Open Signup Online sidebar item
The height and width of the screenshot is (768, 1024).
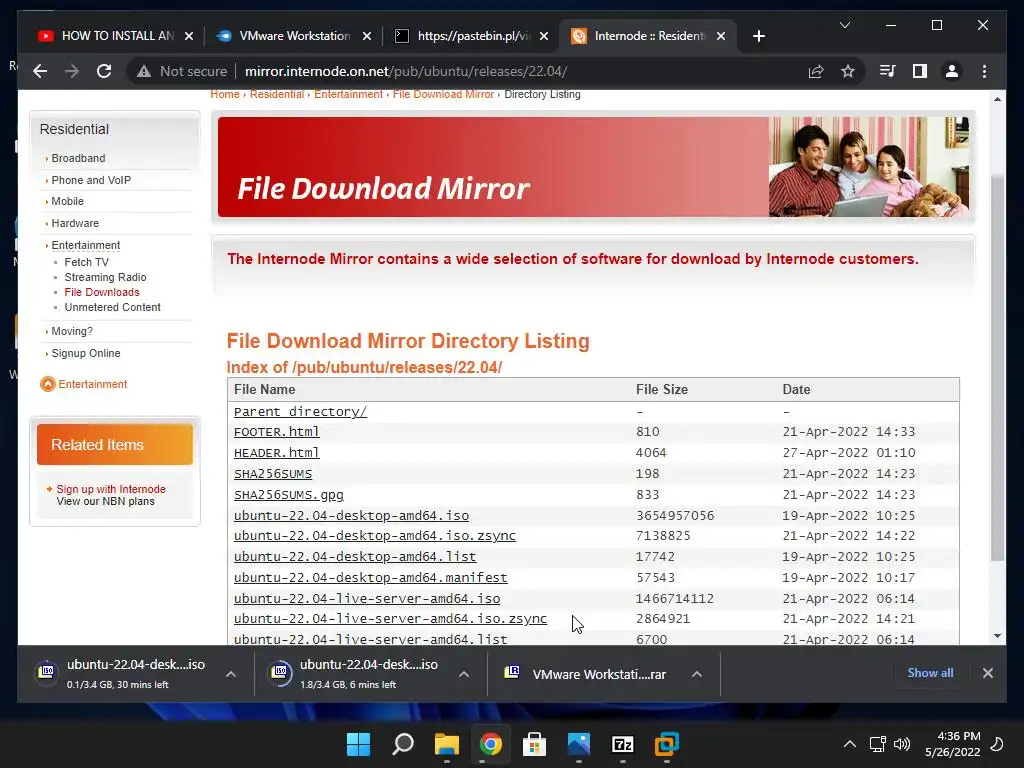[x=86, y=353]
